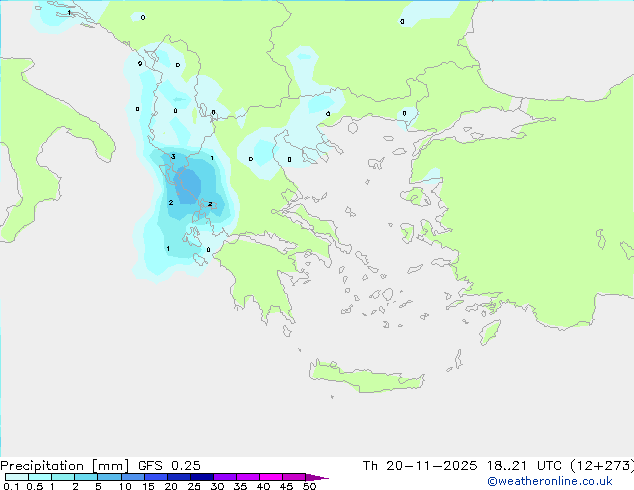Click the 2–5 mm legend color swatch

[x=86, y=477]
